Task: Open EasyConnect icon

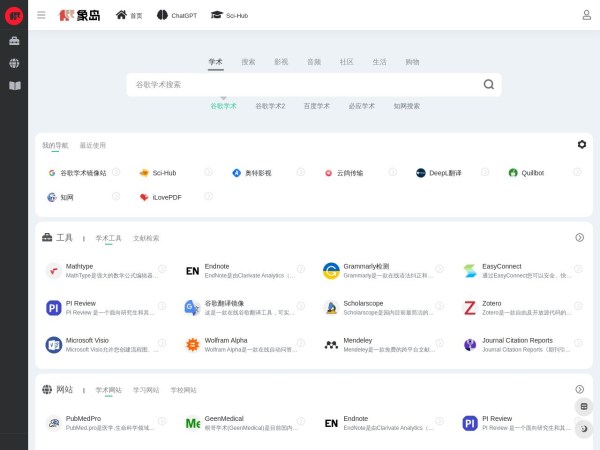Action: coord(470,271)
